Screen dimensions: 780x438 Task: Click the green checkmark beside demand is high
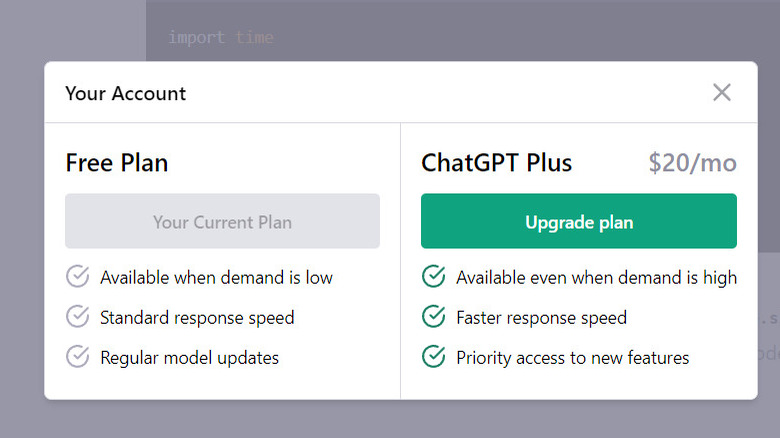click(433, 277)
